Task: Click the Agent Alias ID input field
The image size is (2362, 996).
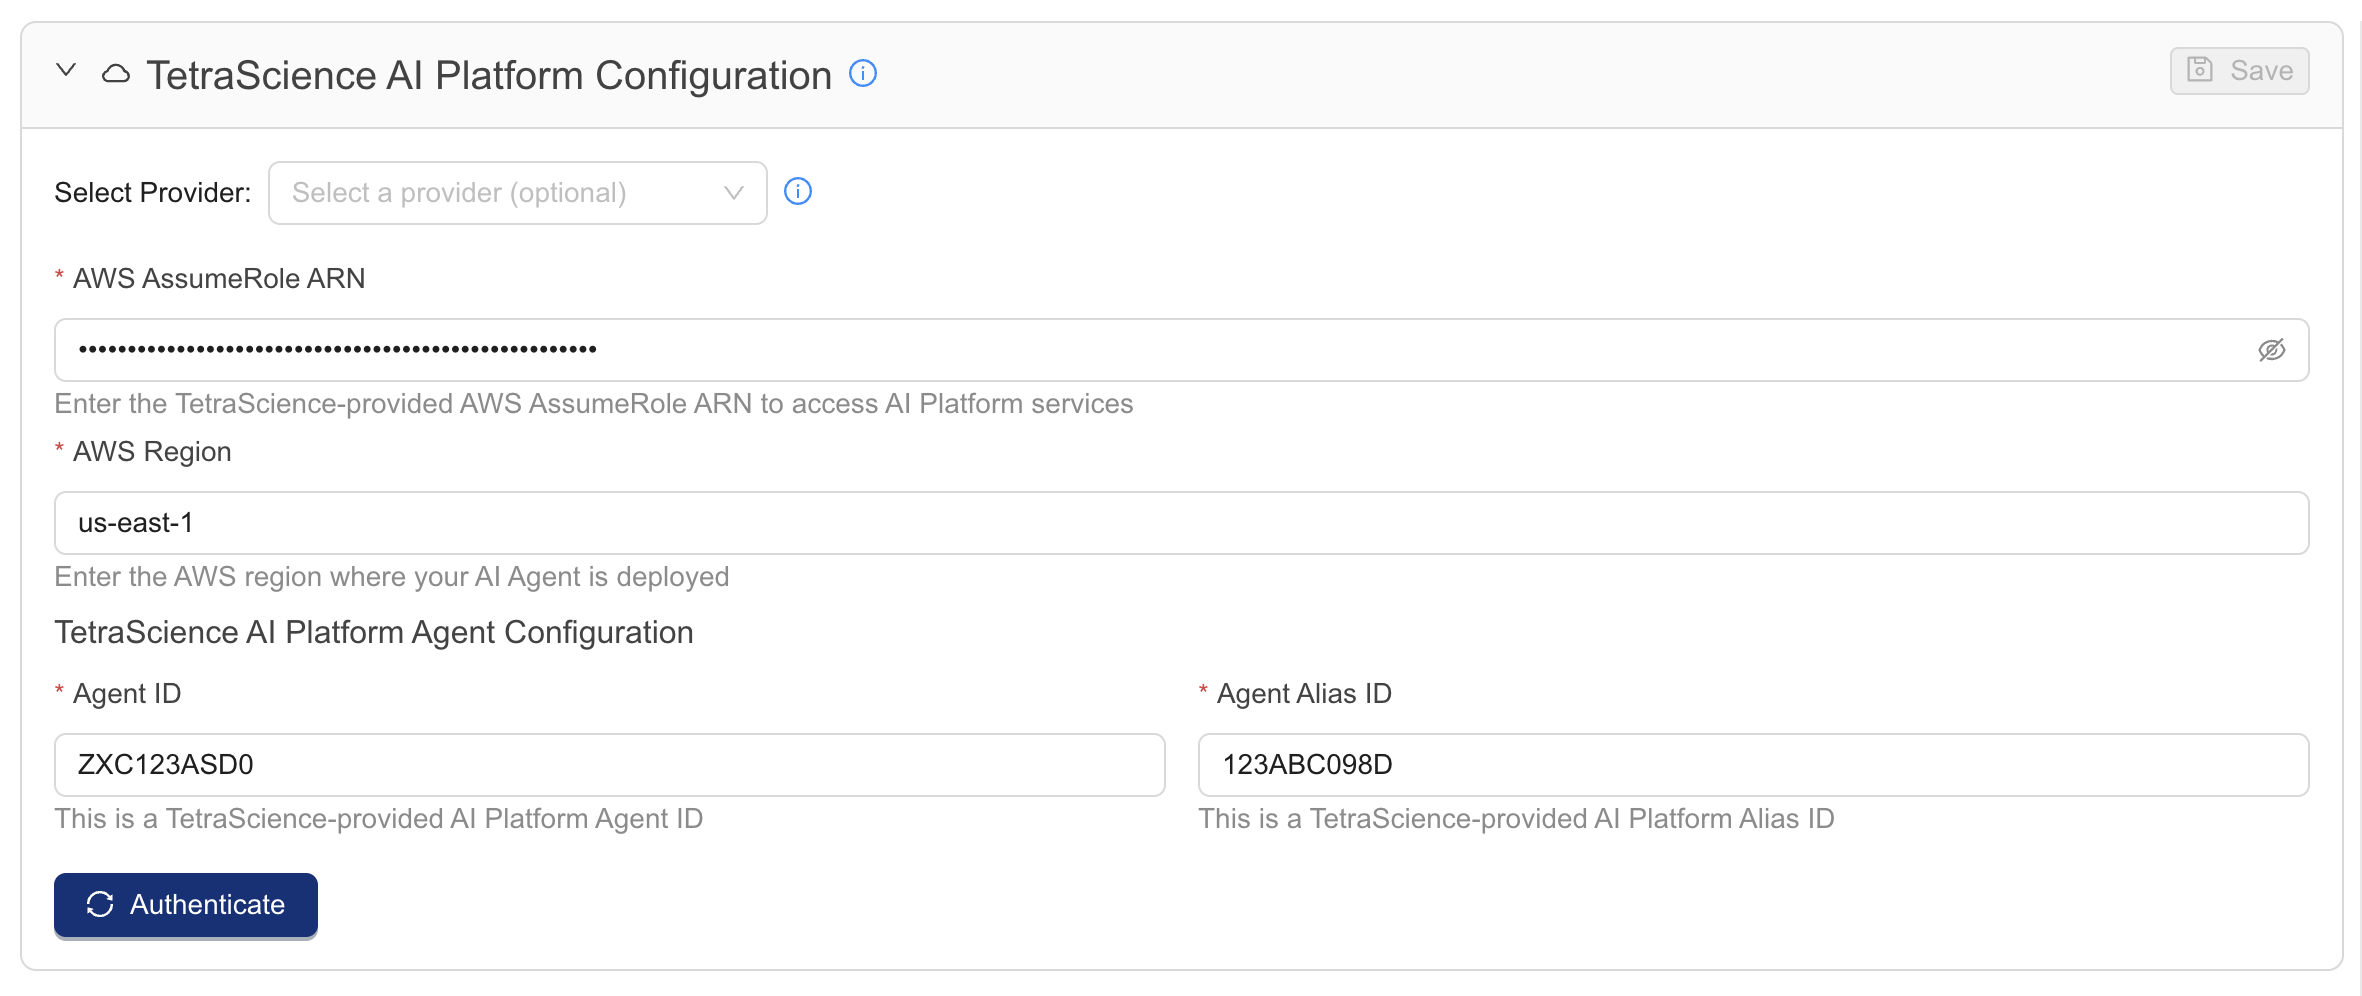Action: (1752, 765)
